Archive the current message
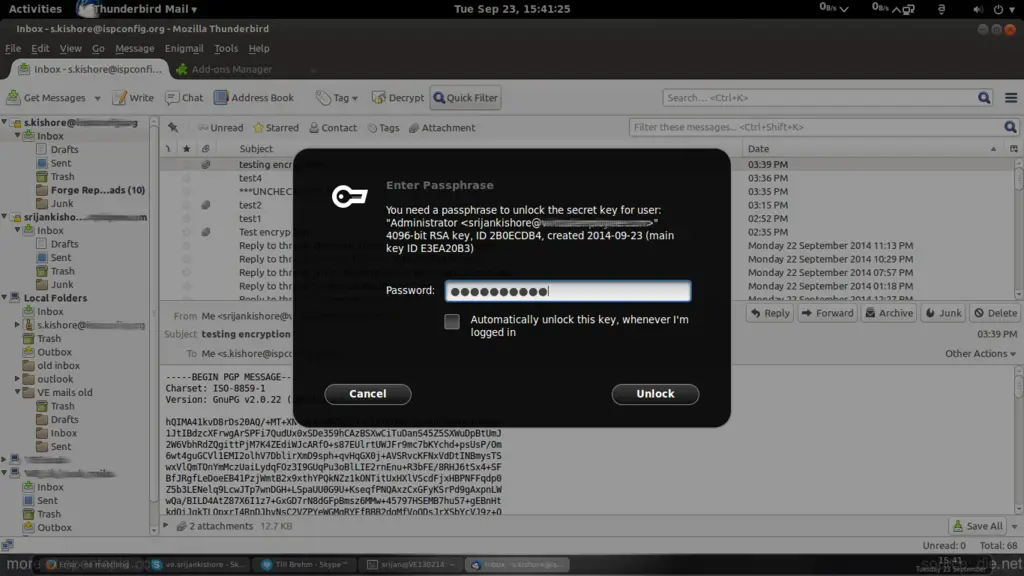This screenshot has width=1024, height=576. (889, 313)
